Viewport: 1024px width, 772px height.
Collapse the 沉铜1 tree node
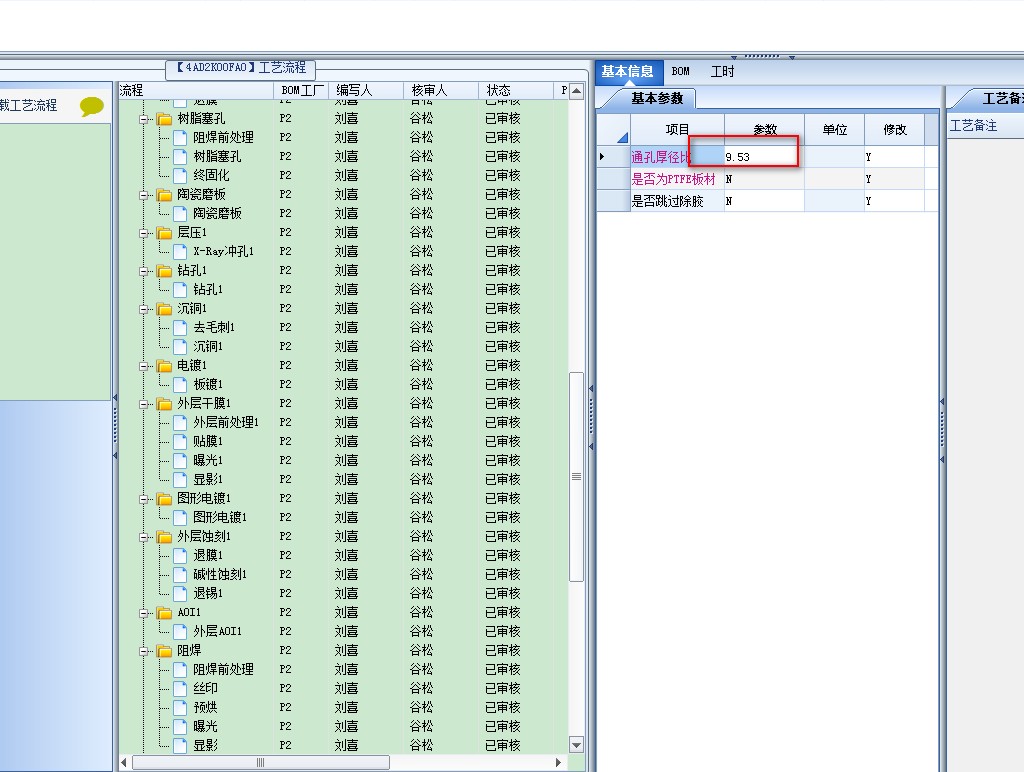click(x=144, y=309)
